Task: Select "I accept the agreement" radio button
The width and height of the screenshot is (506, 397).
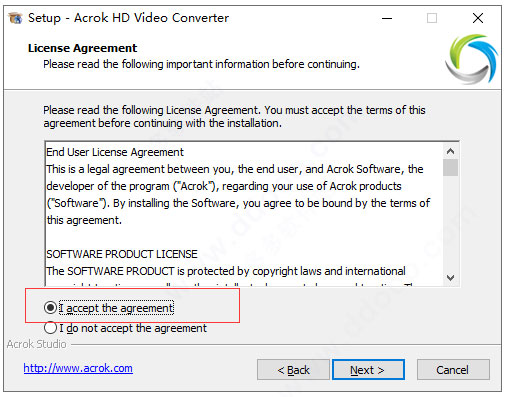Action: tap(50, 308)
